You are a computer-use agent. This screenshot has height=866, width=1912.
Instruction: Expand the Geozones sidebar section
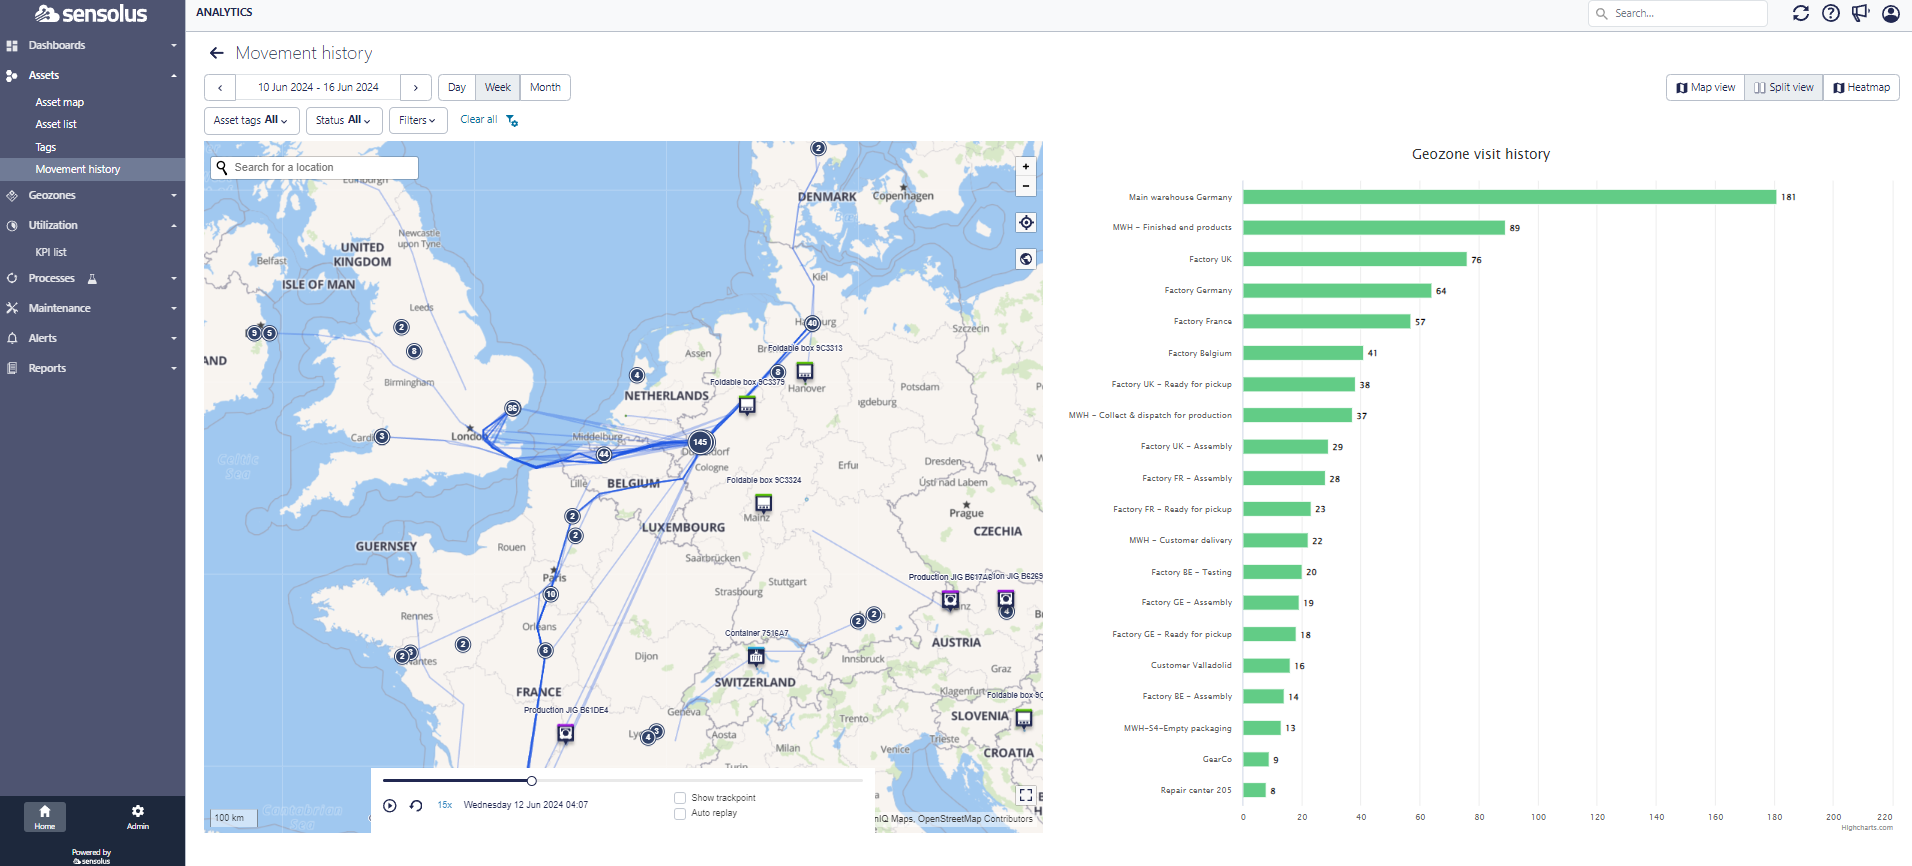(x=92, y=195)
